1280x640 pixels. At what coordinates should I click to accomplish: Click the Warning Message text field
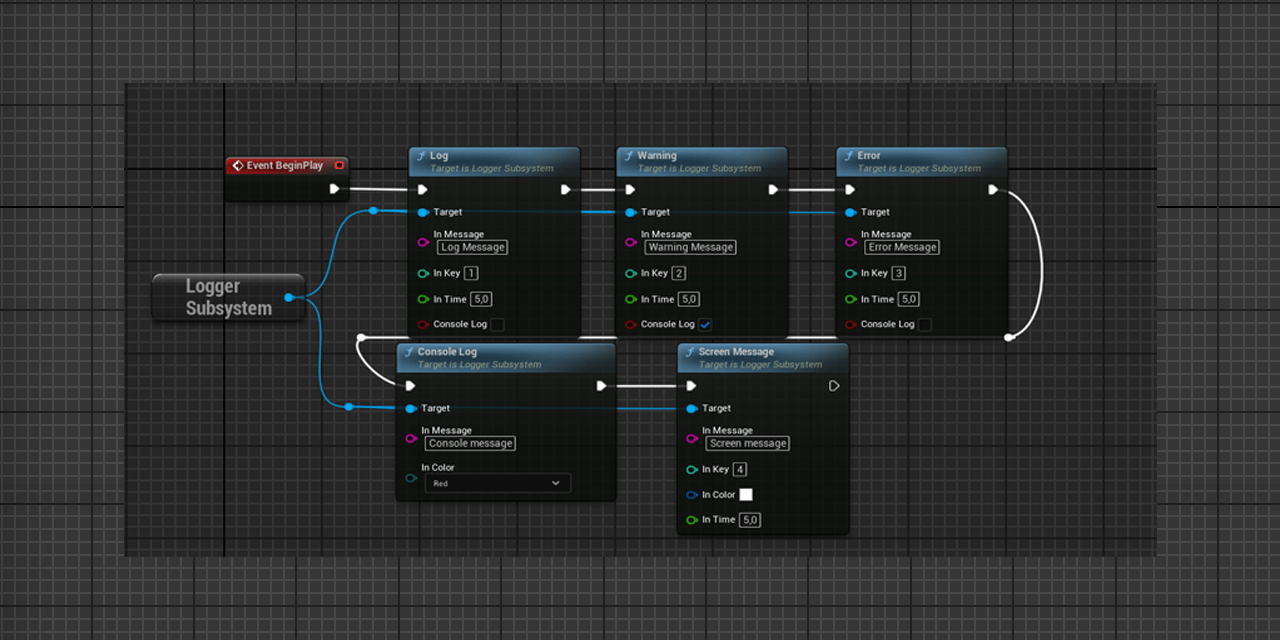[x=690, y=247]
